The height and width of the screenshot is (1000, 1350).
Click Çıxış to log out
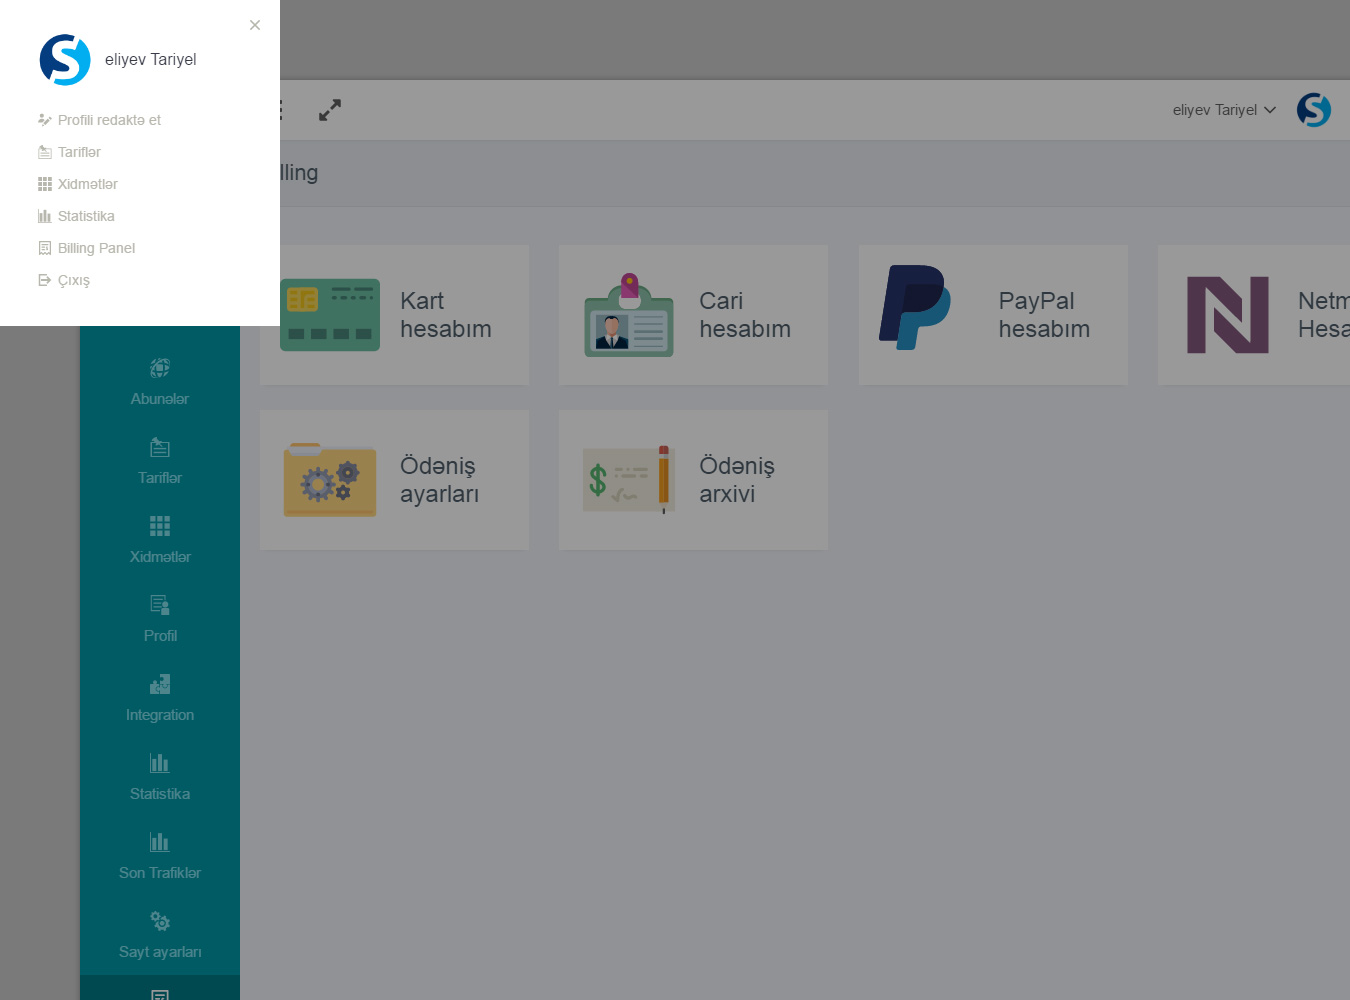[x=73, y=280]
